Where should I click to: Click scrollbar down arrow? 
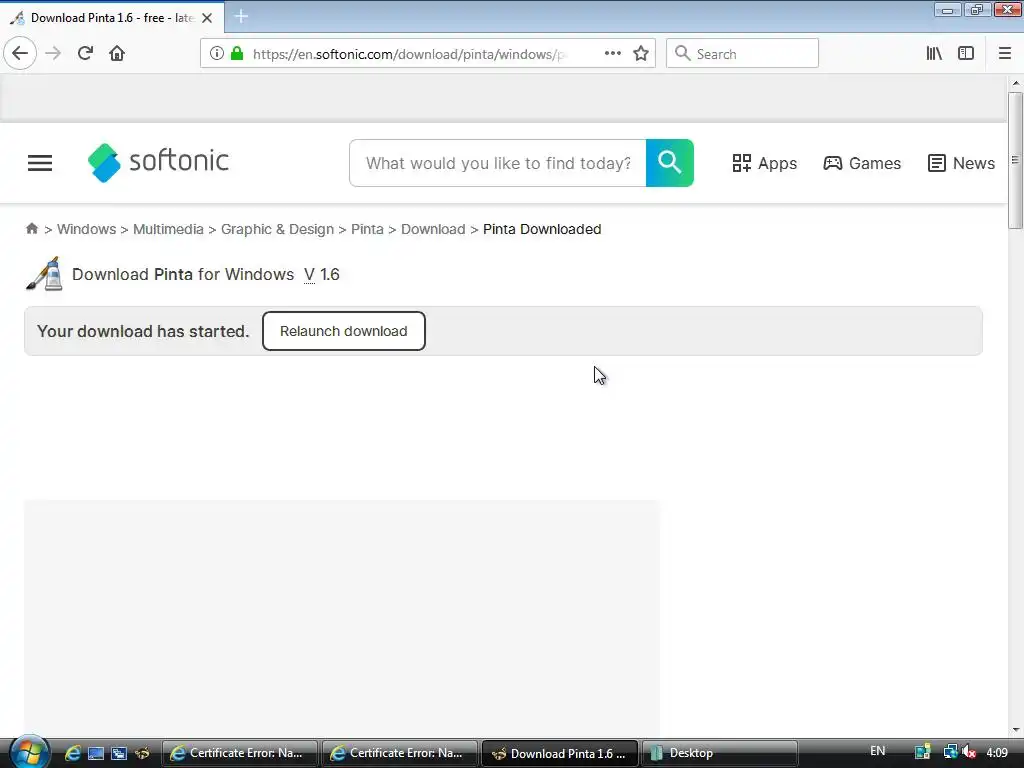click(1016, 730)
